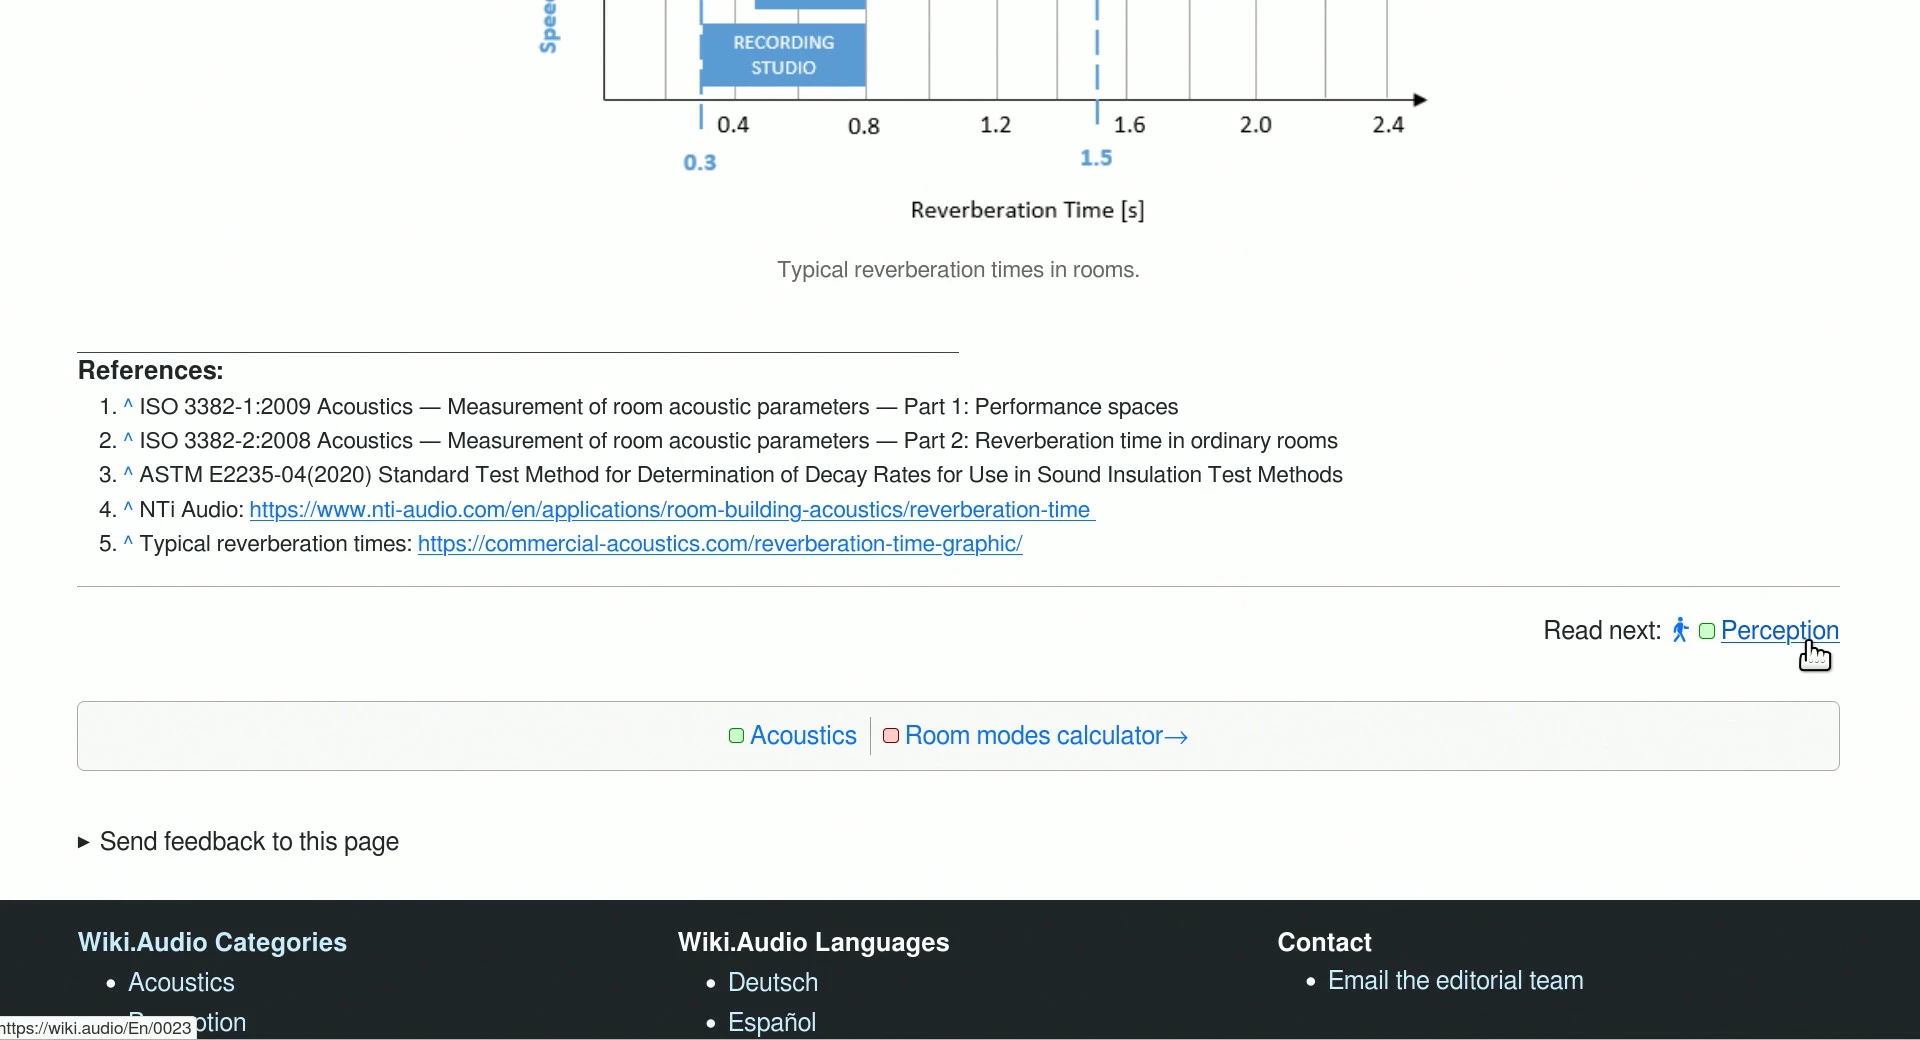1920x1040 pixels.
Task: Open the Perception read-next link
Action: tap(1779, 631)
